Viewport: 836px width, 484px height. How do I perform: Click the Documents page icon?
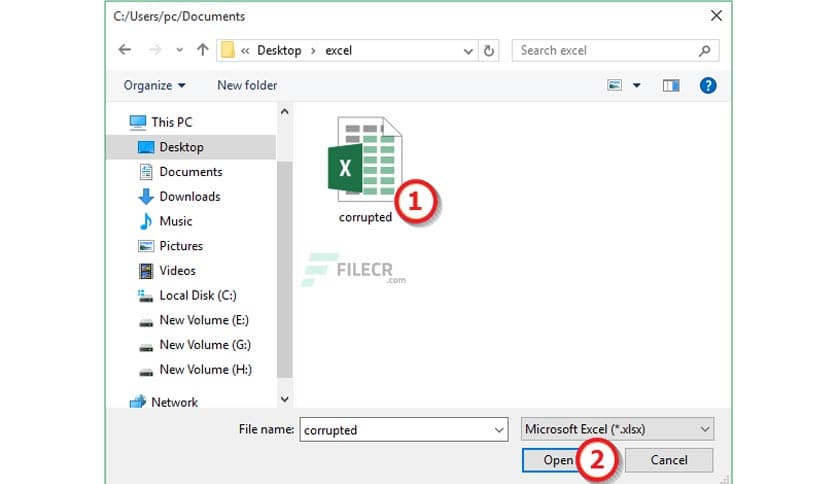[x=146, y=172]
